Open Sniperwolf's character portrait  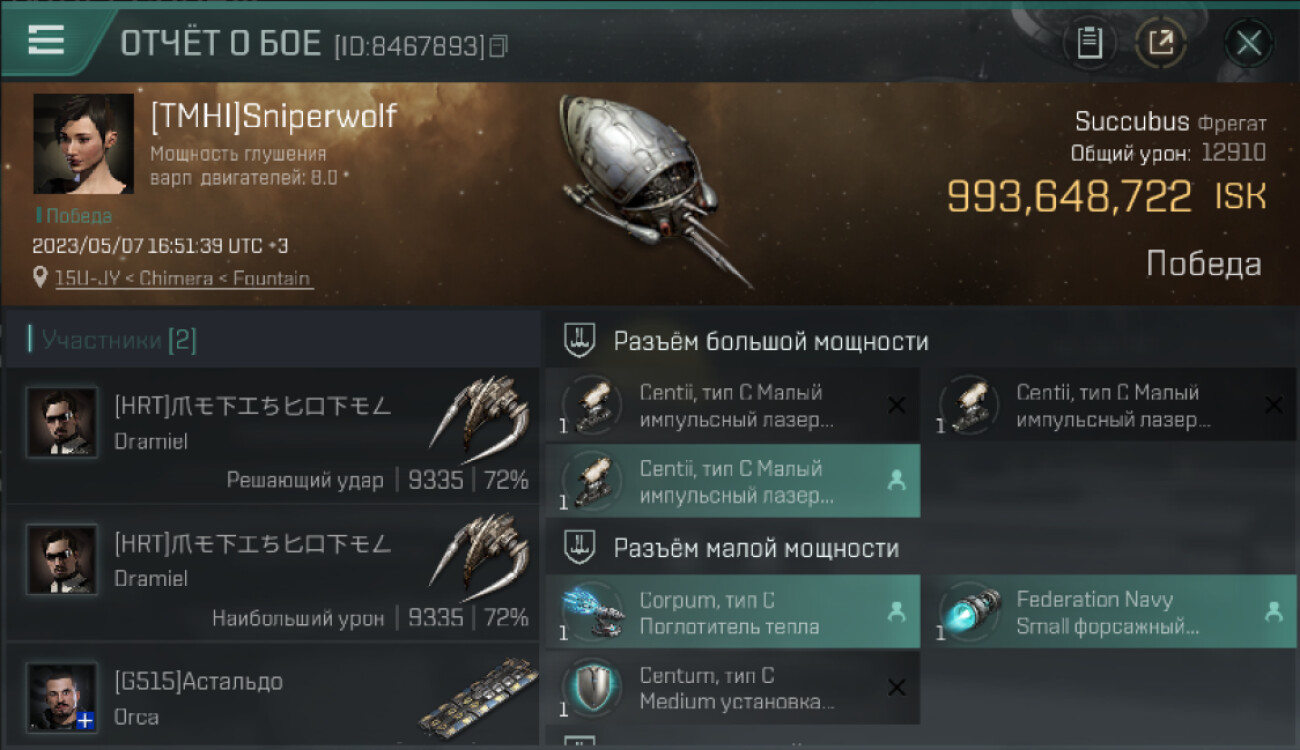(83, 144)
